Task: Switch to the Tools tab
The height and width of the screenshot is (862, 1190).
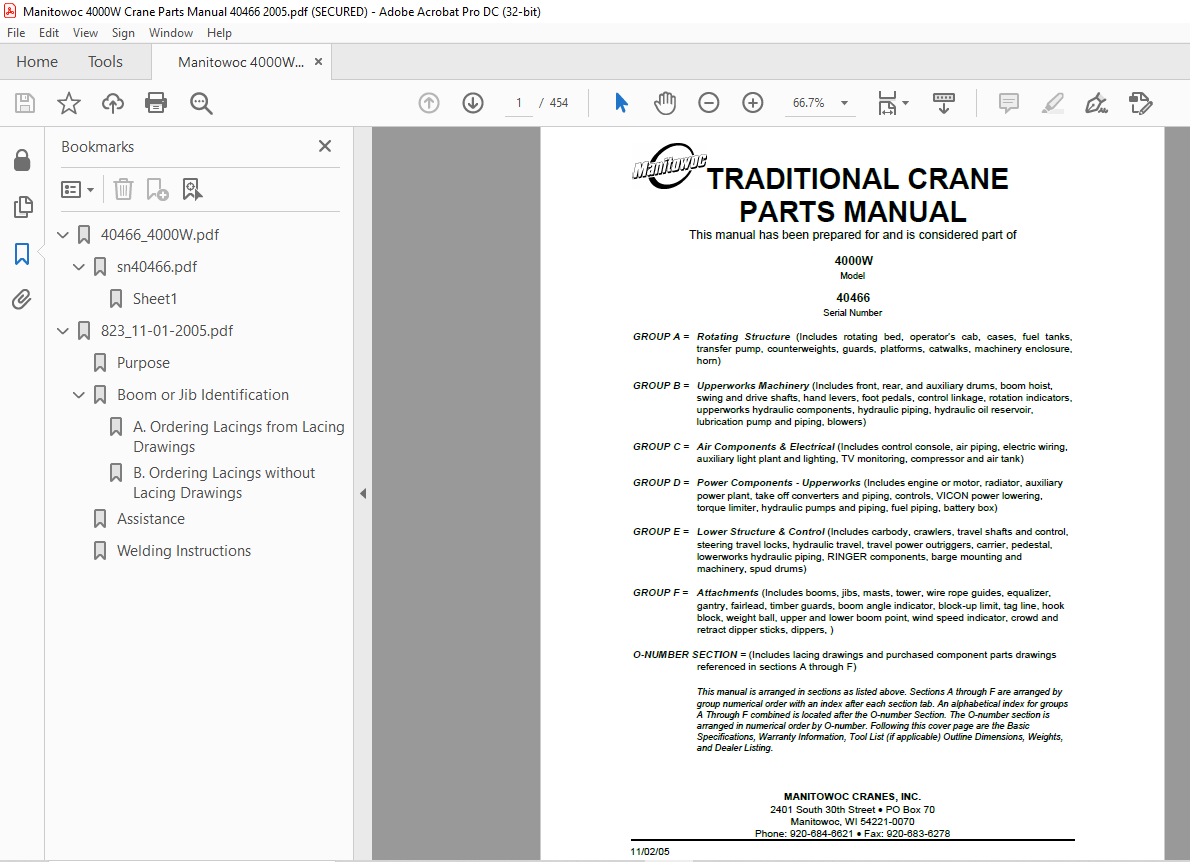Action: (105, 62)
